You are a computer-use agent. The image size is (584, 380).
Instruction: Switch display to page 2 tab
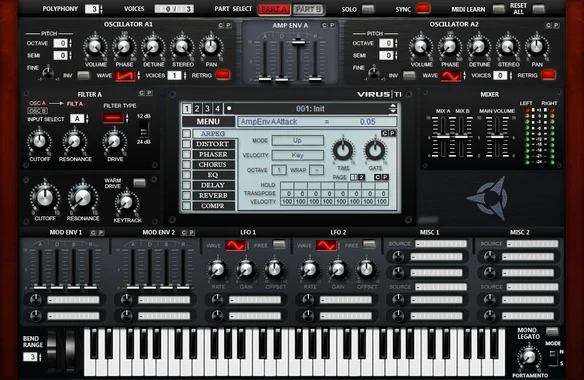click(x=197, y=109)
